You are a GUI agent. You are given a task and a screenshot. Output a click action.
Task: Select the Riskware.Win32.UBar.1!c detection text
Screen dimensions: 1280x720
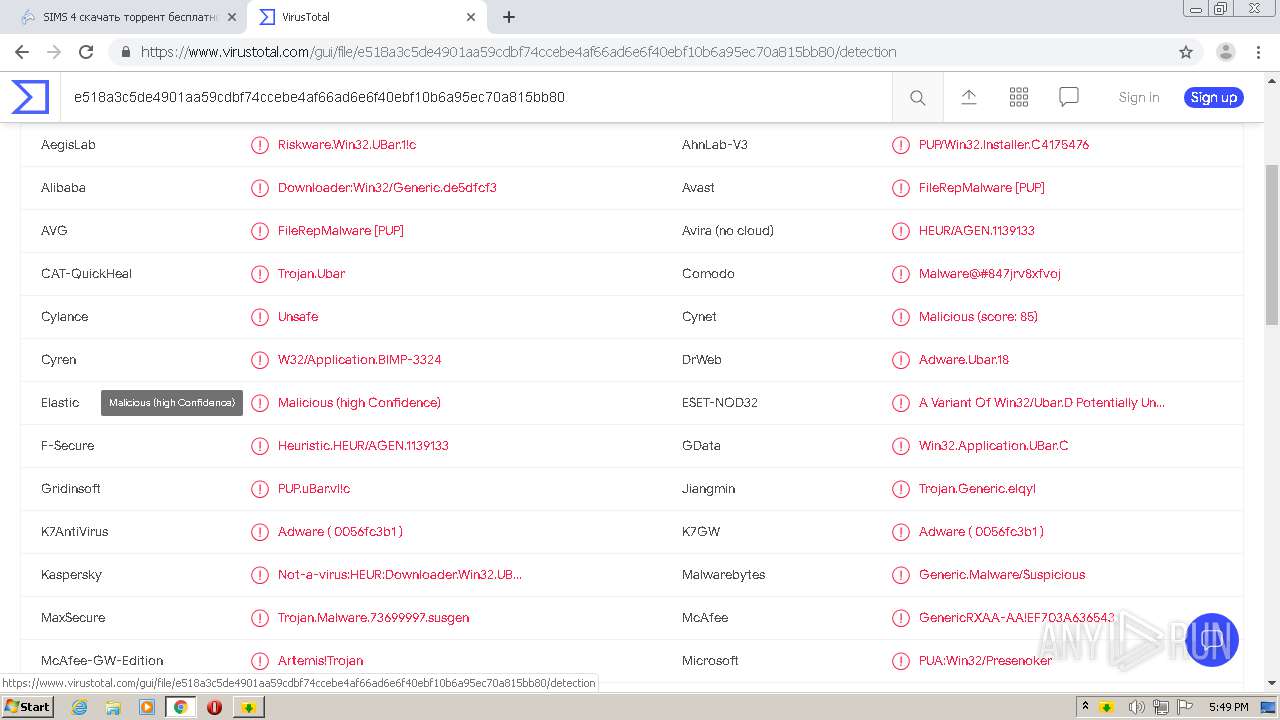[347, 145]
